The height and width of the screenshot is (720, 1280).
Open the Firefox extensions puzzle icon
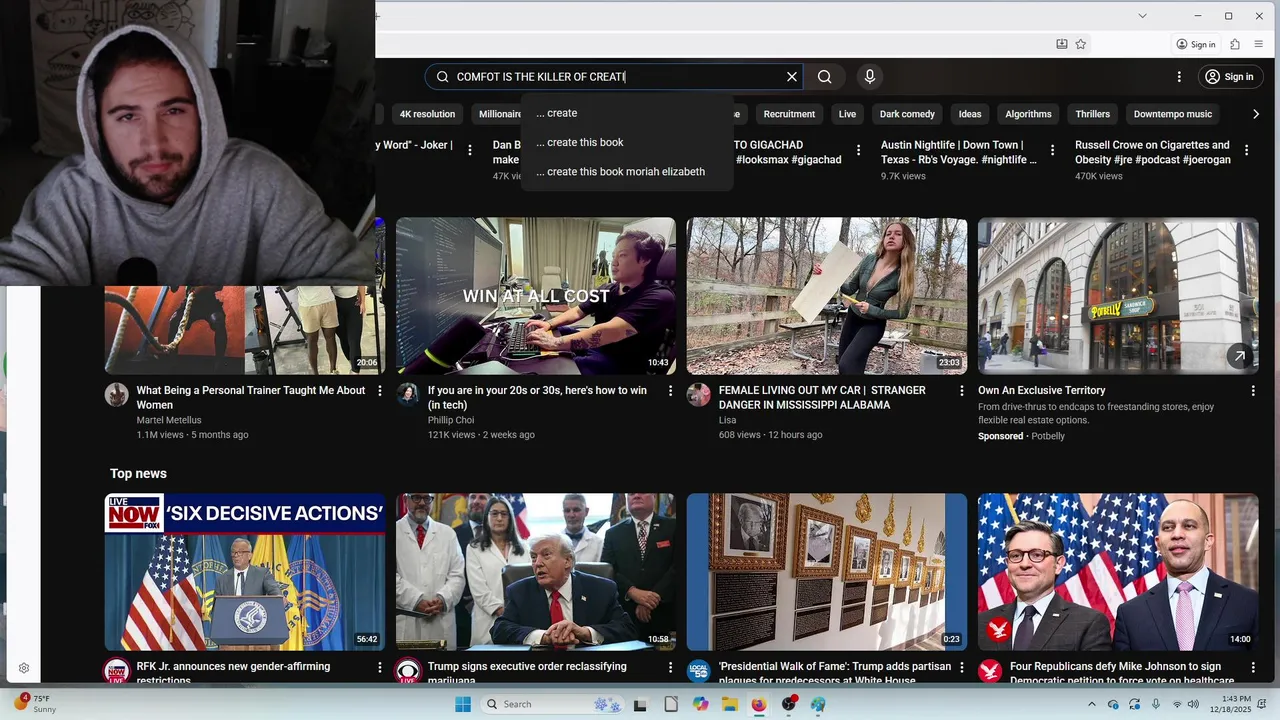pyautogui.click(x=1235, y=44)
